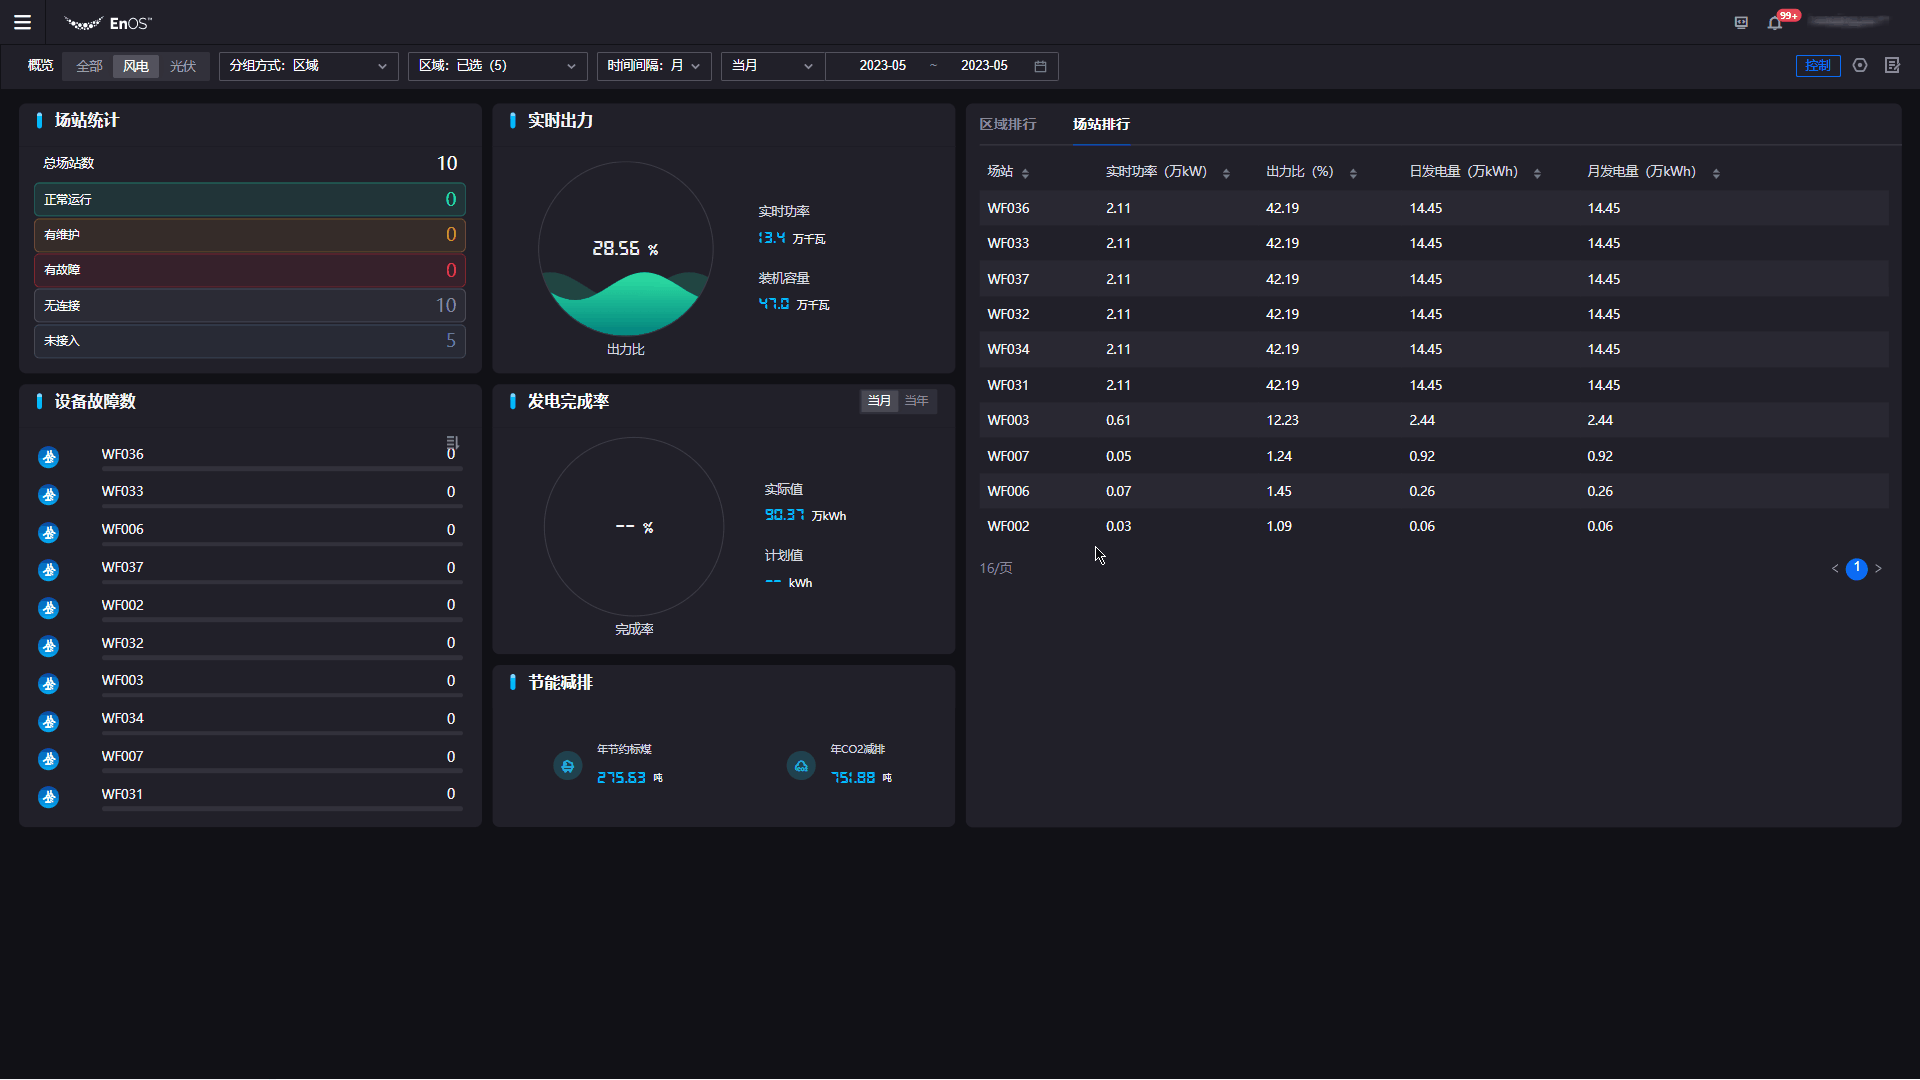Click the start date 2023-05 field
This screenshot has width=1920, height=1080.
882,66
